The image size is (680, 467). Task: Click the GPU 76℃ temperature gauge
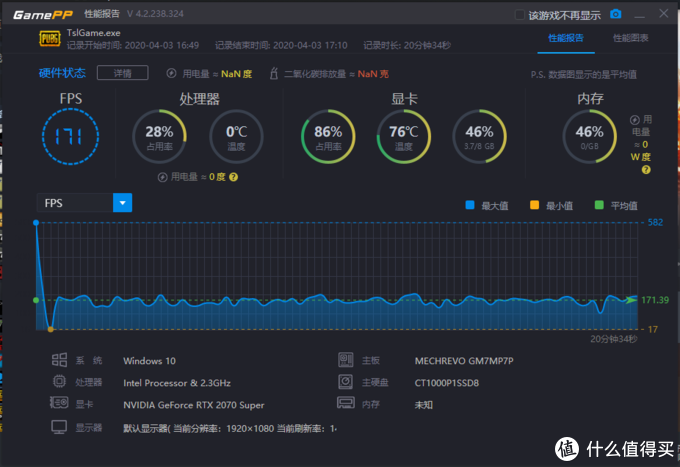[404, 137]
